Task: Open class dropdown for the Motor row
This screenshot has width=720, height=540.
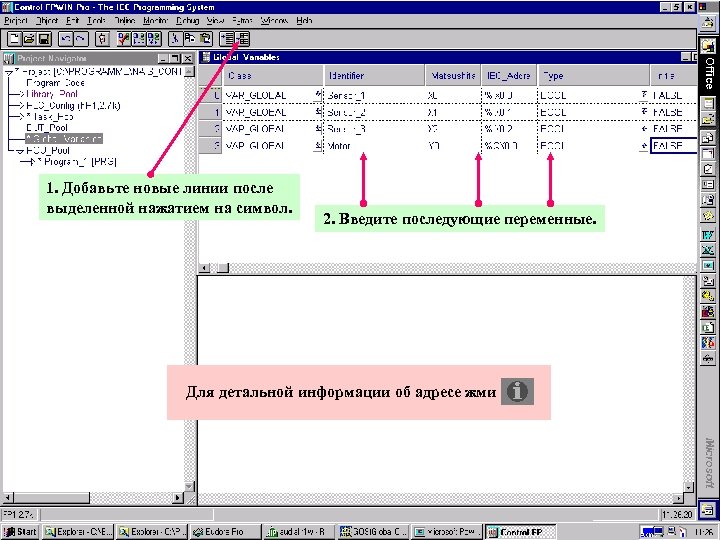Action: pyautogui.click(x=318, y=146)
